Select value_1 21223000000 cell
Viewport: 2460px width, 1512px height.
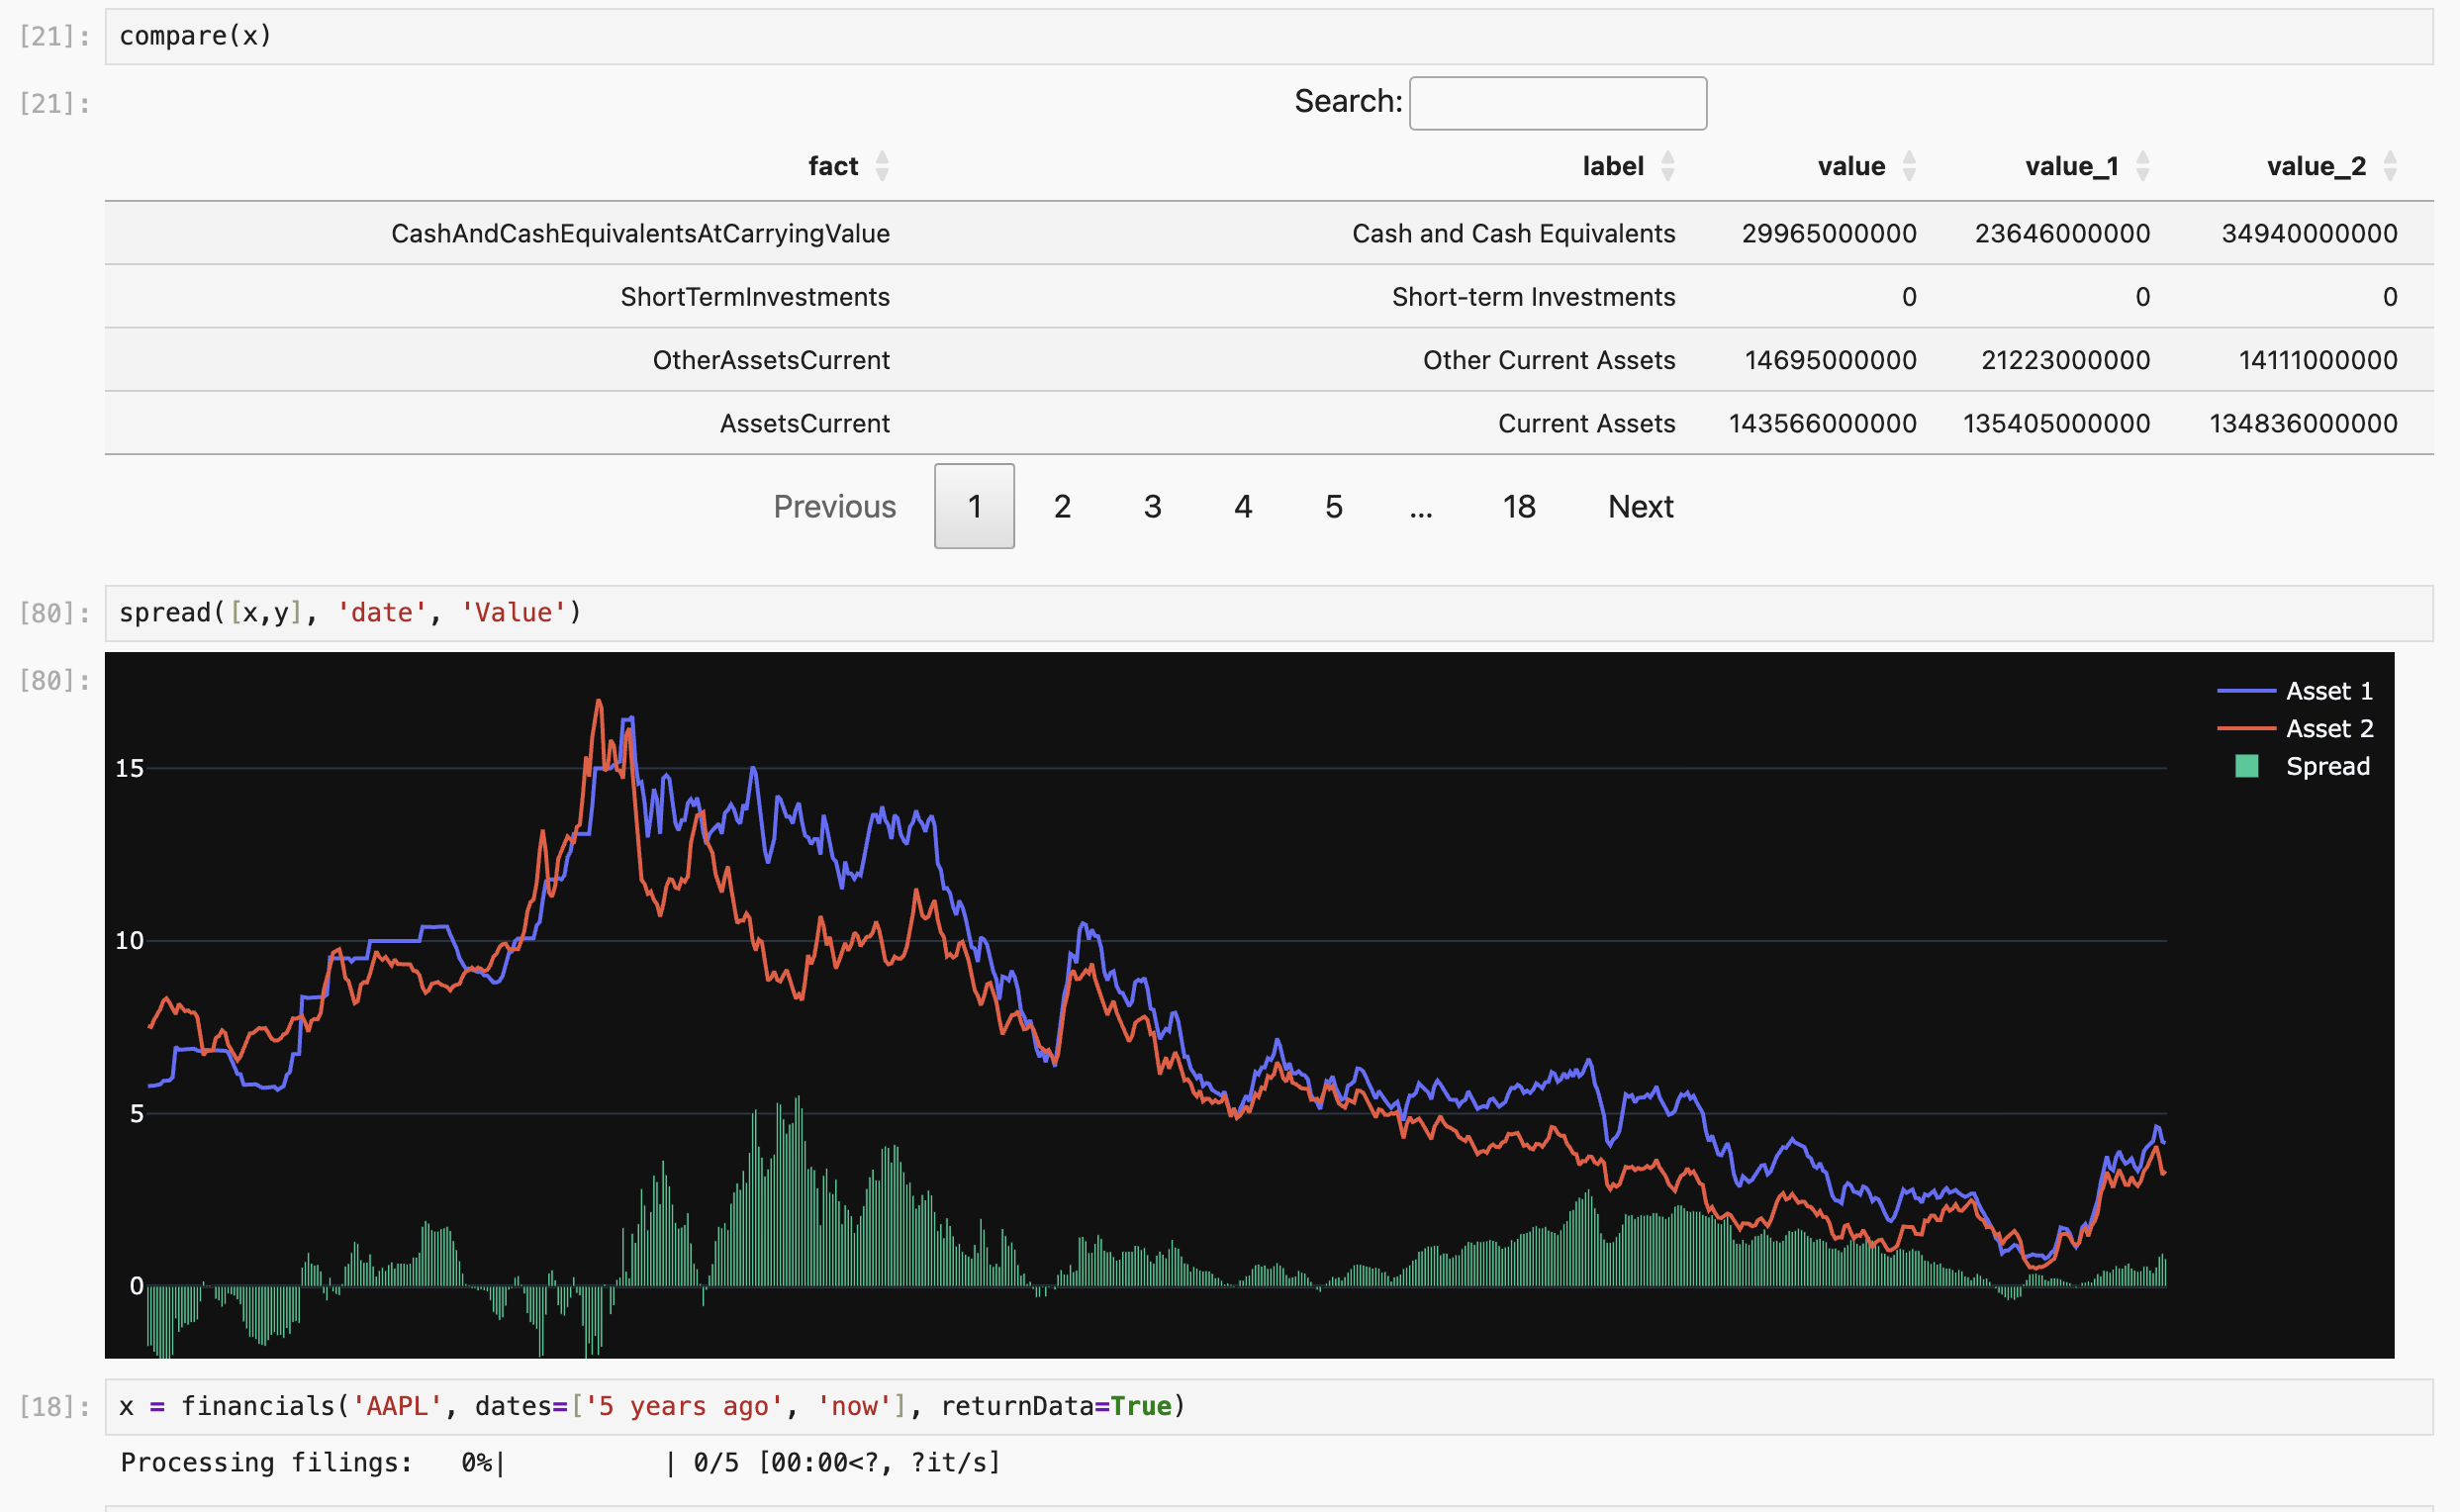2066,360
